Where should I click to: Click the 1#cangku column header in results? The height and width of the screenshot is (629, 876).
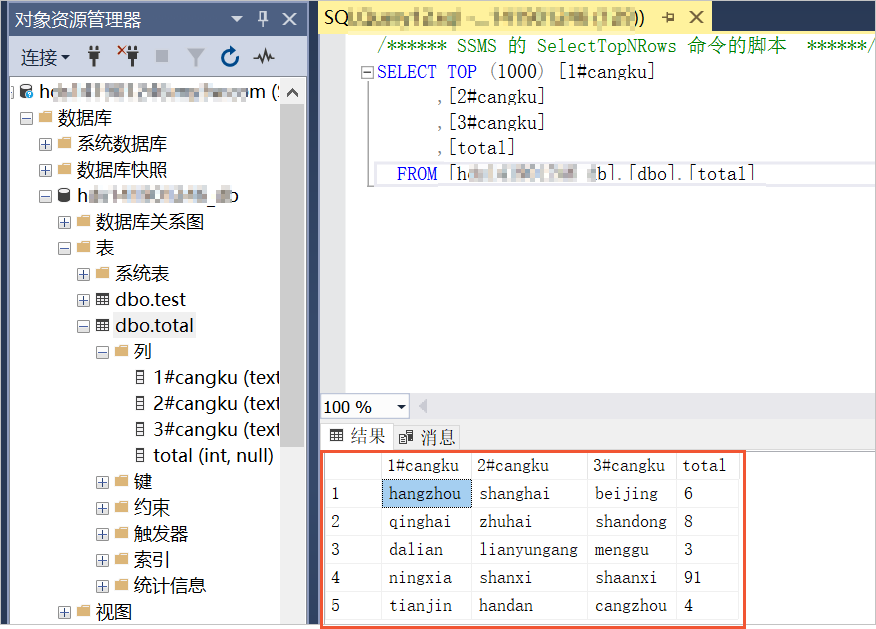pos(424,465)
